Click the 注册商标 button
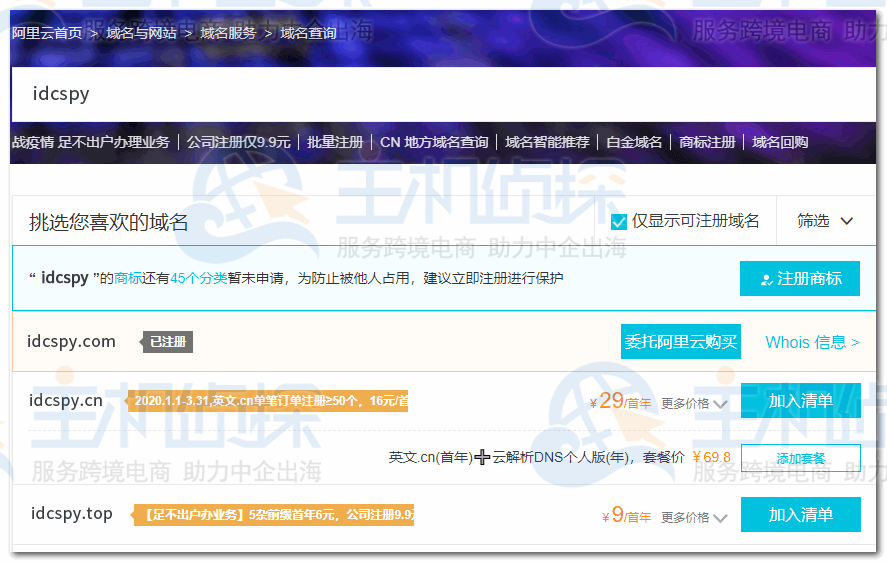 coord(799,278)
